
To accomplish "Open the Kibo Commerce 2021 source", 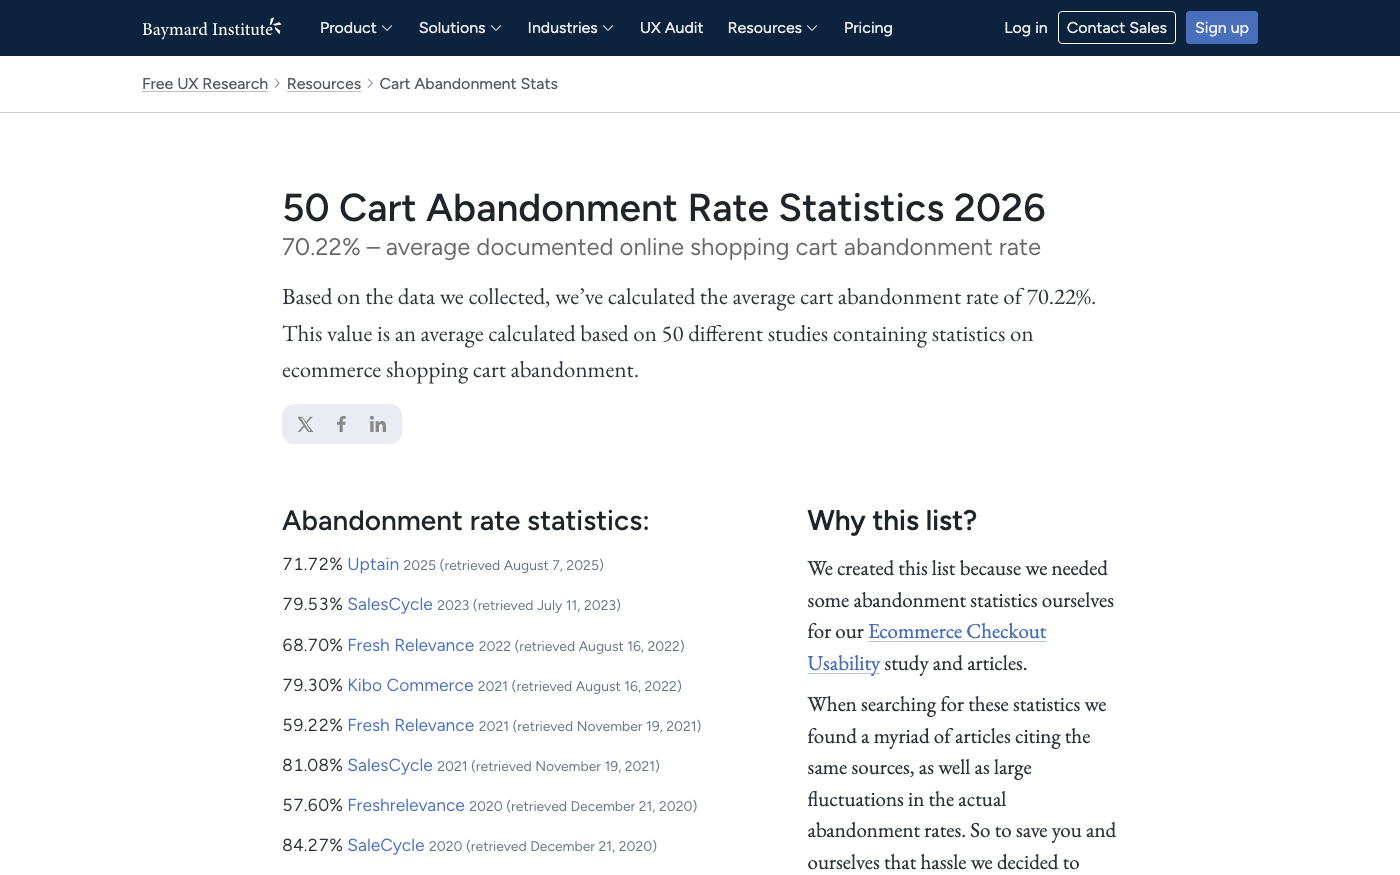I will (410, 685).
